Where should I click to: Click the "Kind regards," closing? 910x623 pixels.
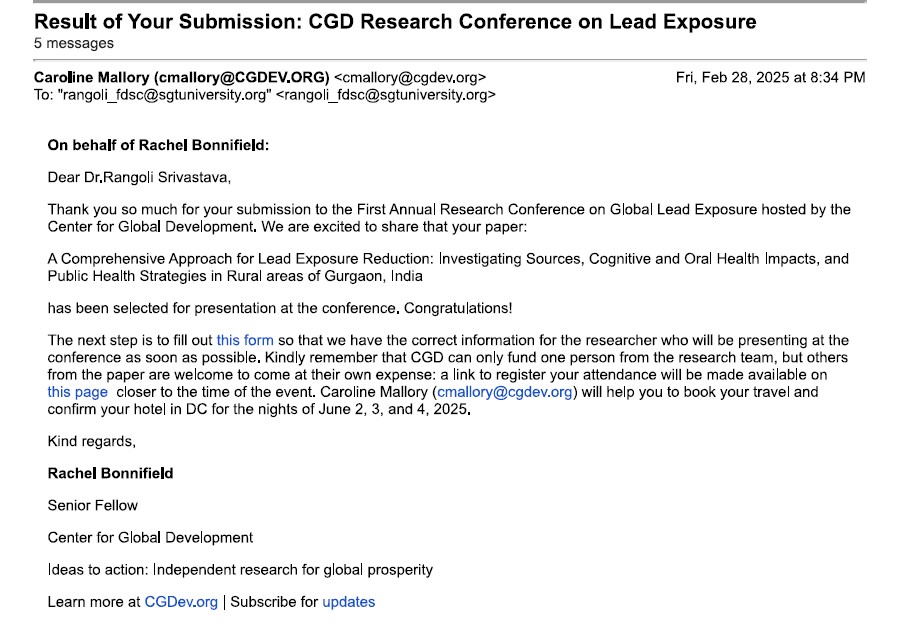pos(91,441)
